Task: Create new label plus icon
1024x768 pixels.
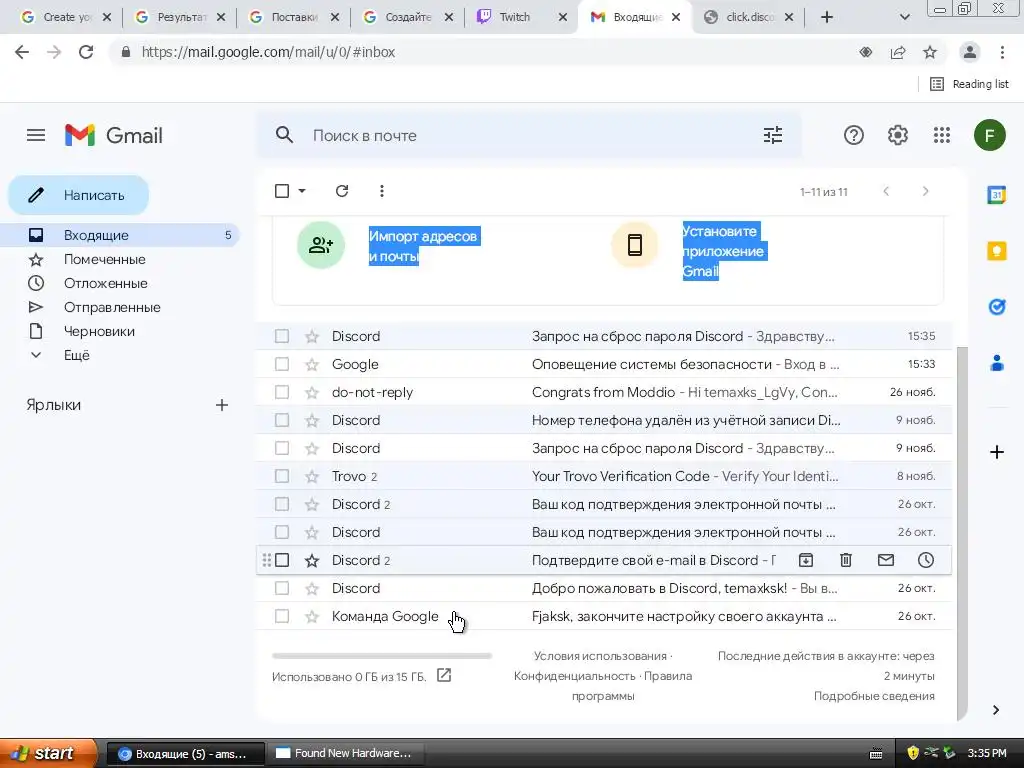Action: tap(222, 405)
